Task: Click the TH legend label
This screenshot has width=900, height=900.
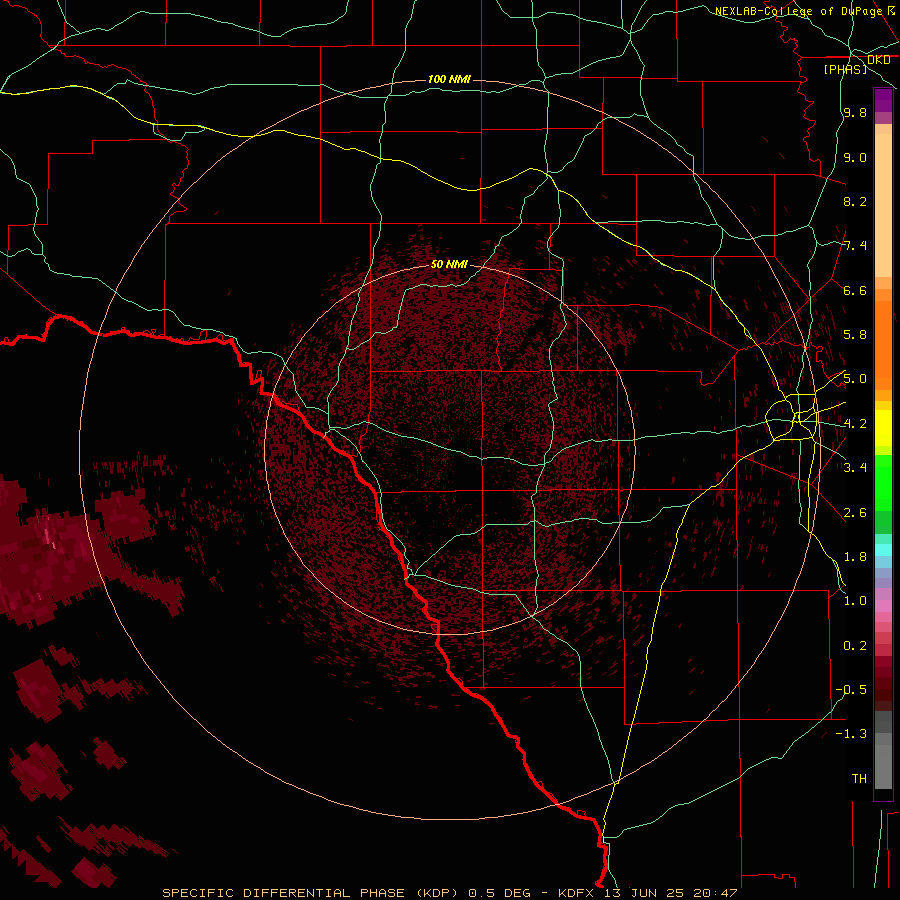Action: click(x=859, y=779)
